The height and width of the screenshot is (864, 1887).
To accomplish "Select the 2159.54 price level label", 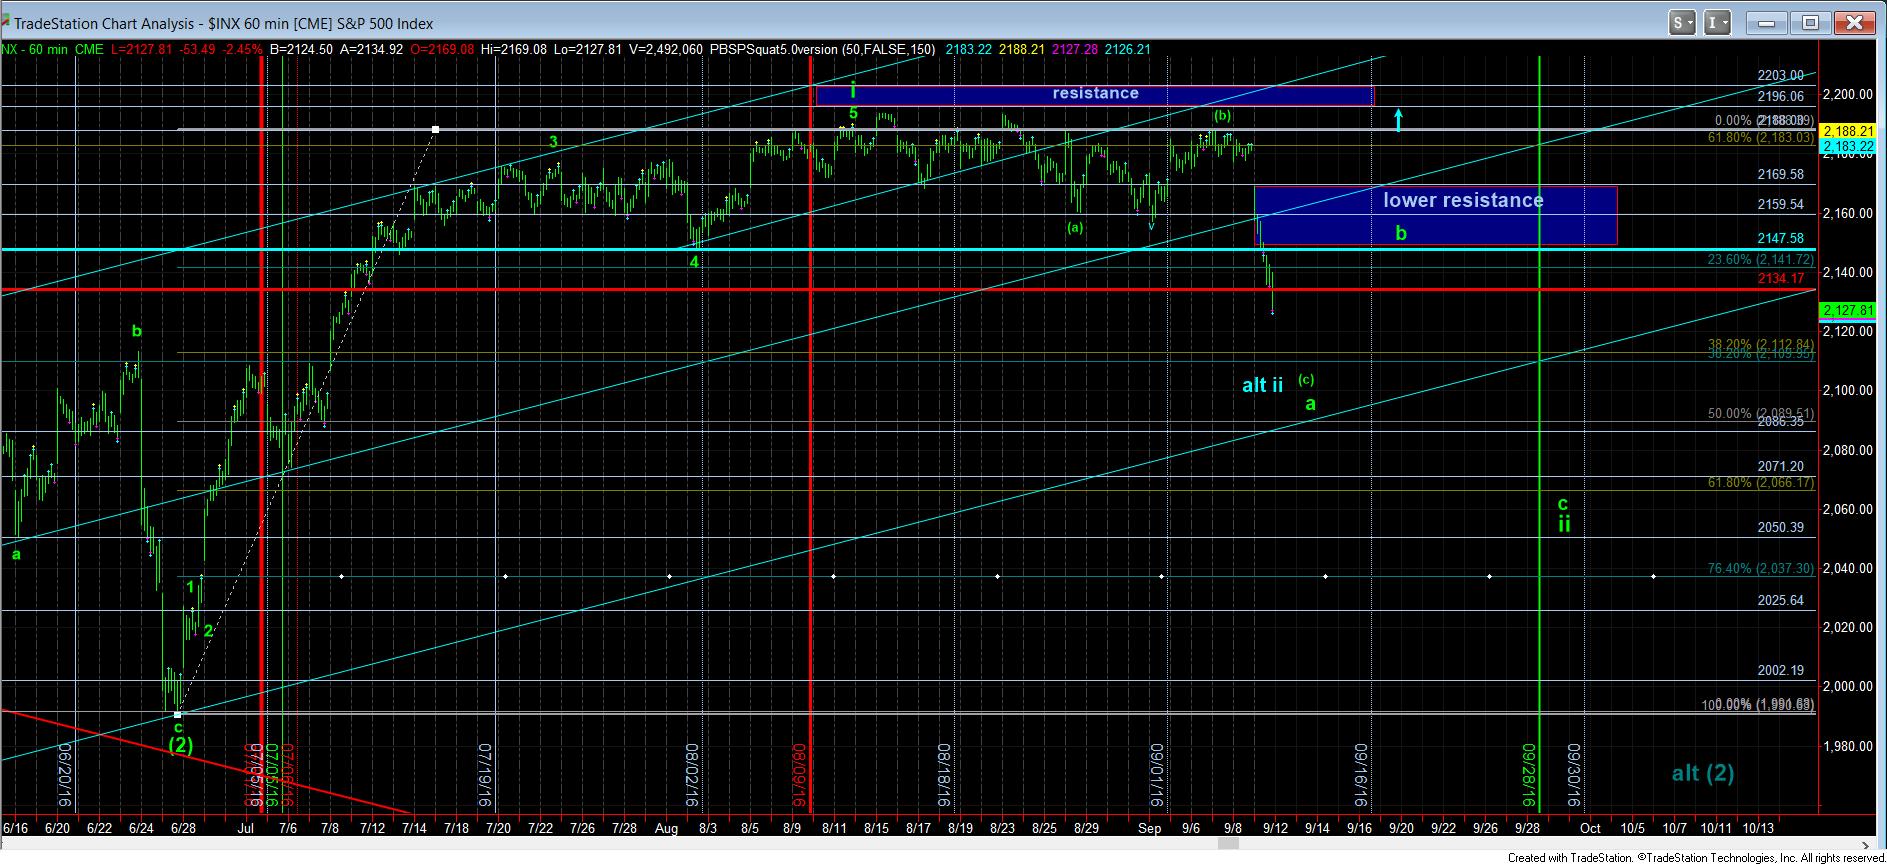I will pos(1781,204).
